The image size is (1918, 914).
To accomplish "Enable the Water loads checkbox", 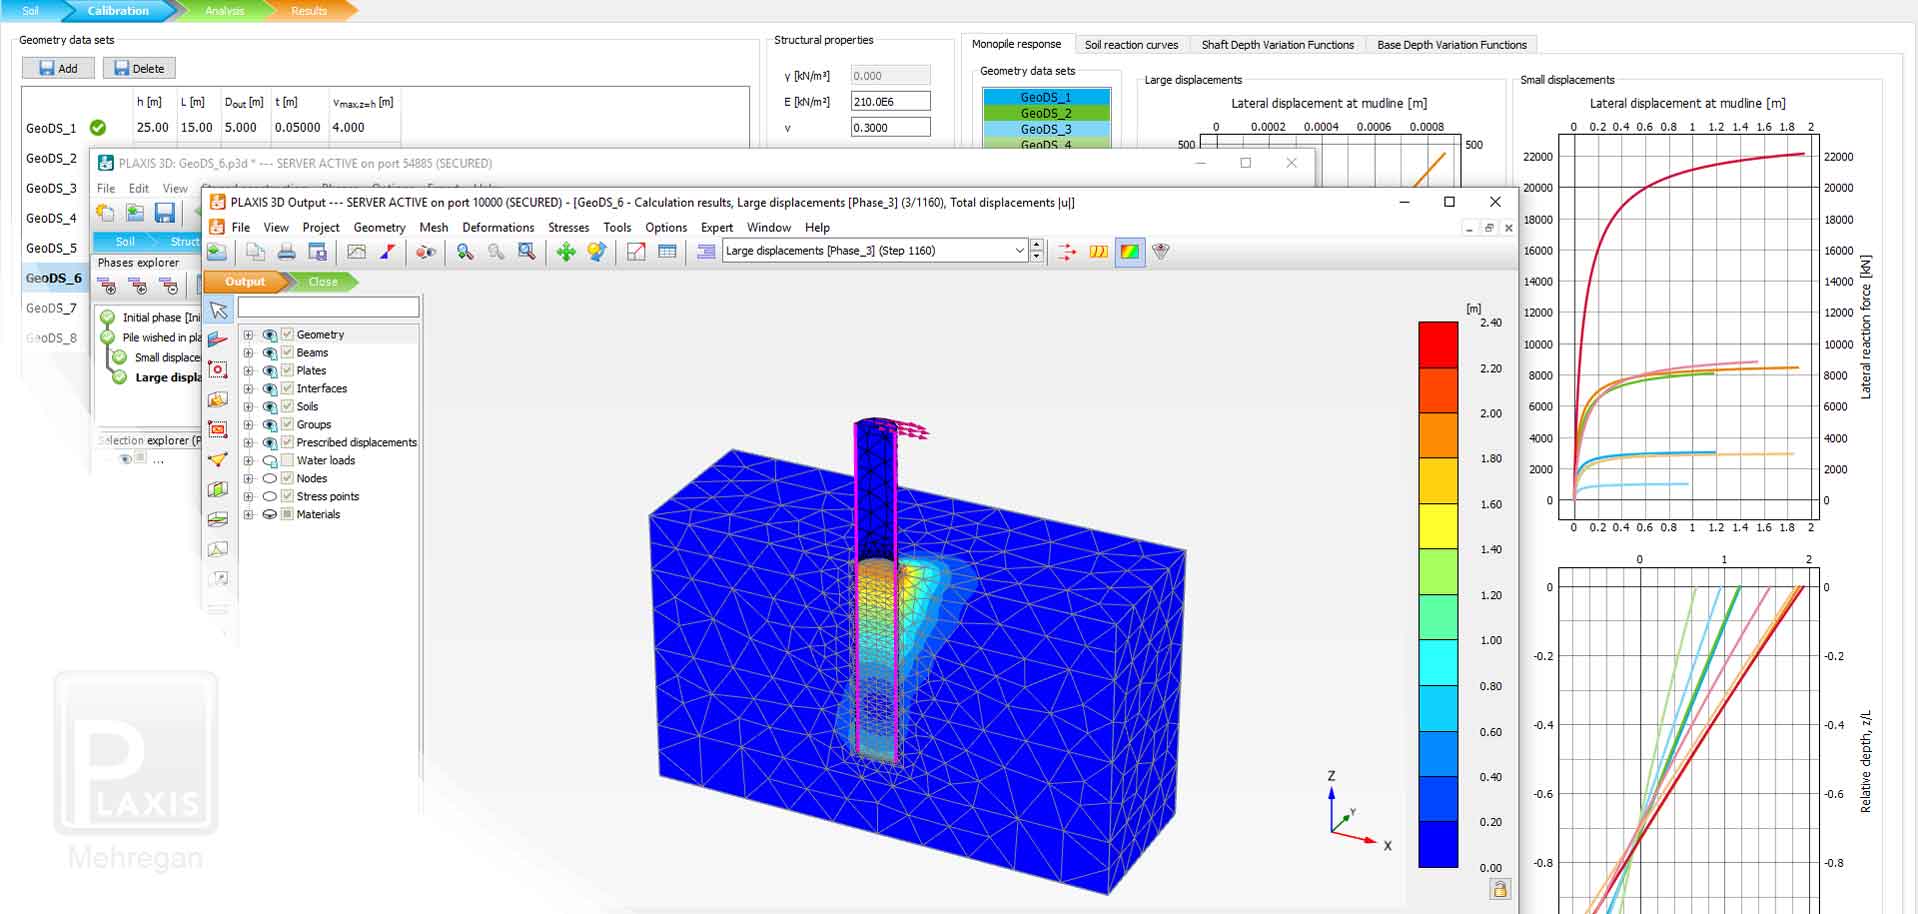I will 287,460.
